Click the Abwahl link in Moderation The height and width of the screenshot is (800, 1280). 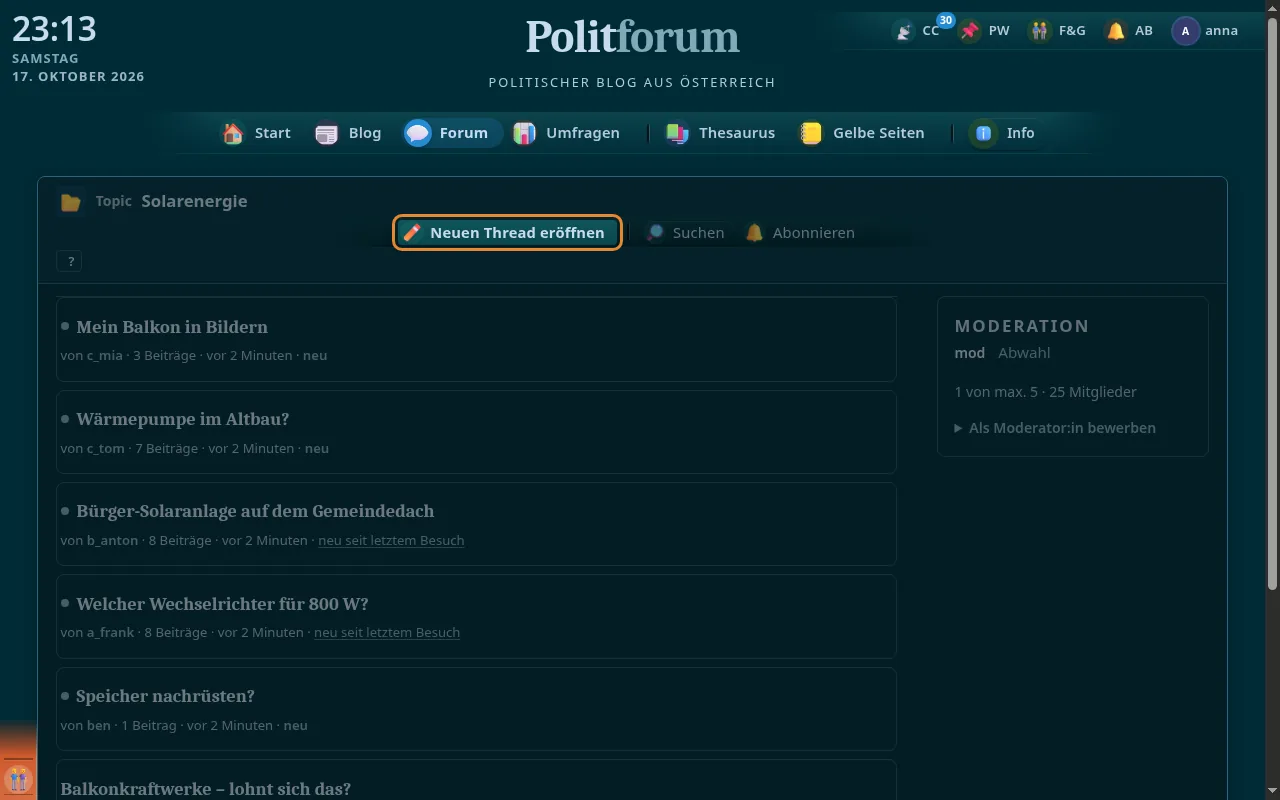1024,353
